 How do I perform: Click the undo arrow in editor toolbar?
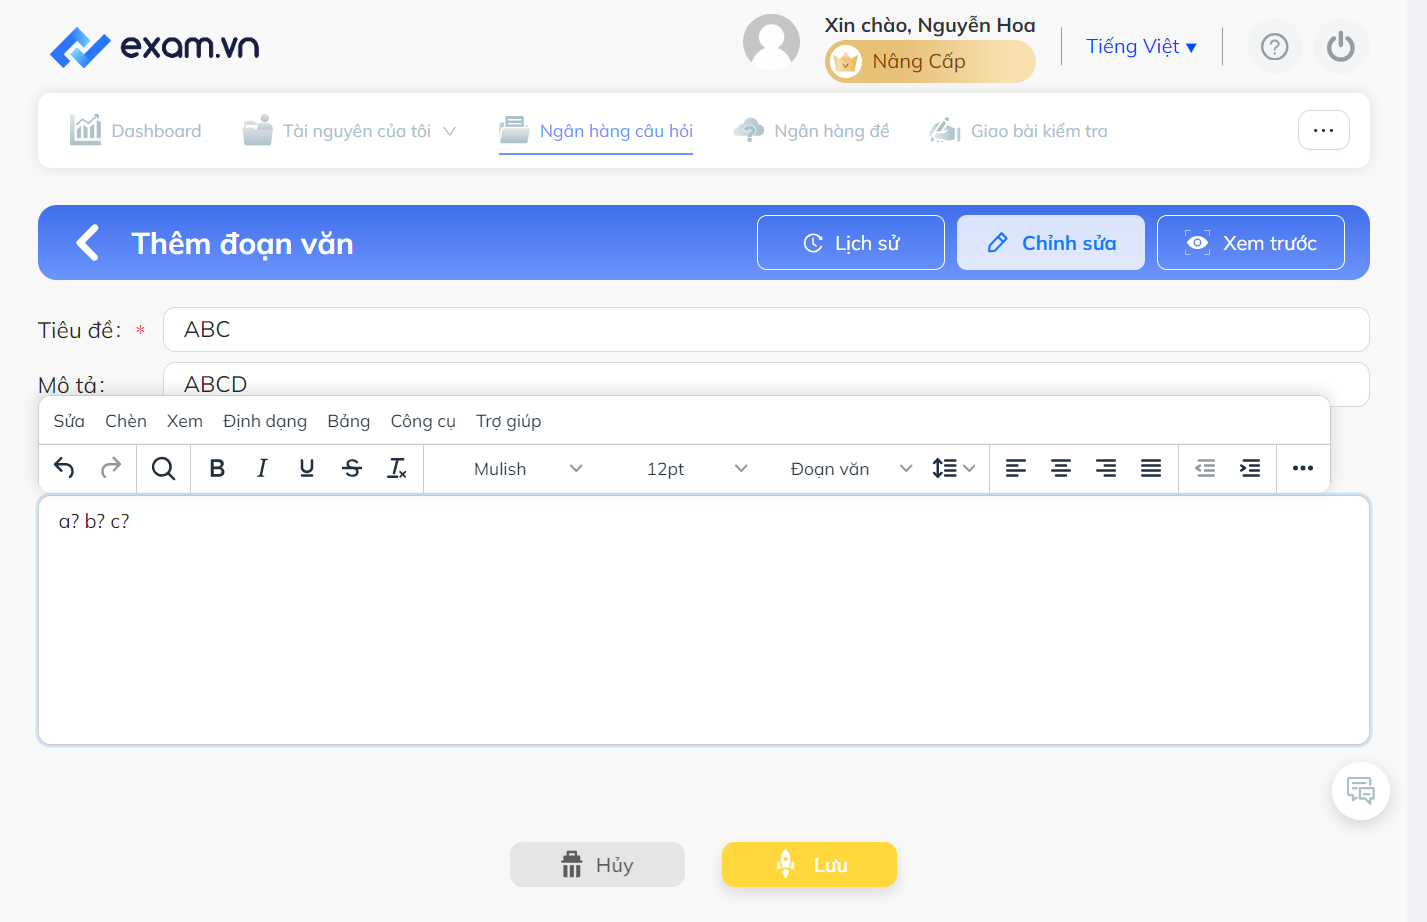64,468
